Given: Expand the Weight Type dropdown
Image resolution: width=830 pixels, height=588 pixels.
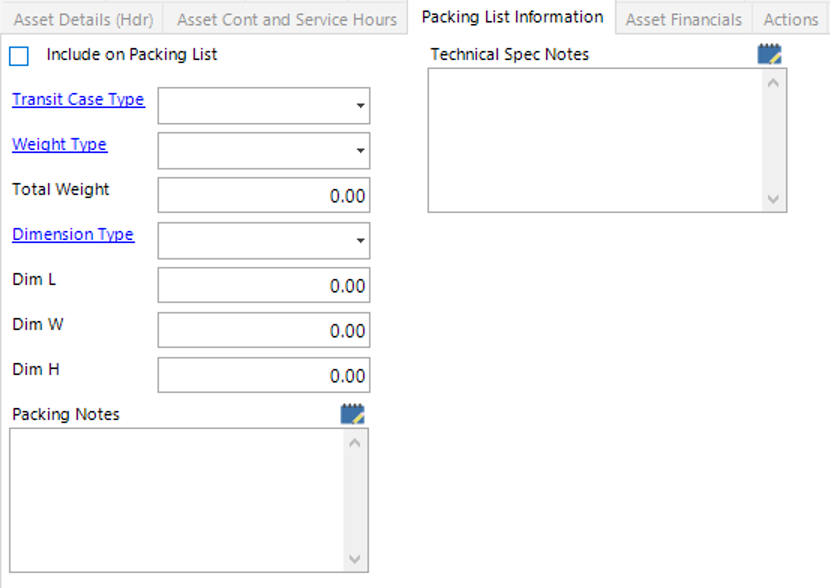Looking at the screenshot, I should [x=359, y=151].
